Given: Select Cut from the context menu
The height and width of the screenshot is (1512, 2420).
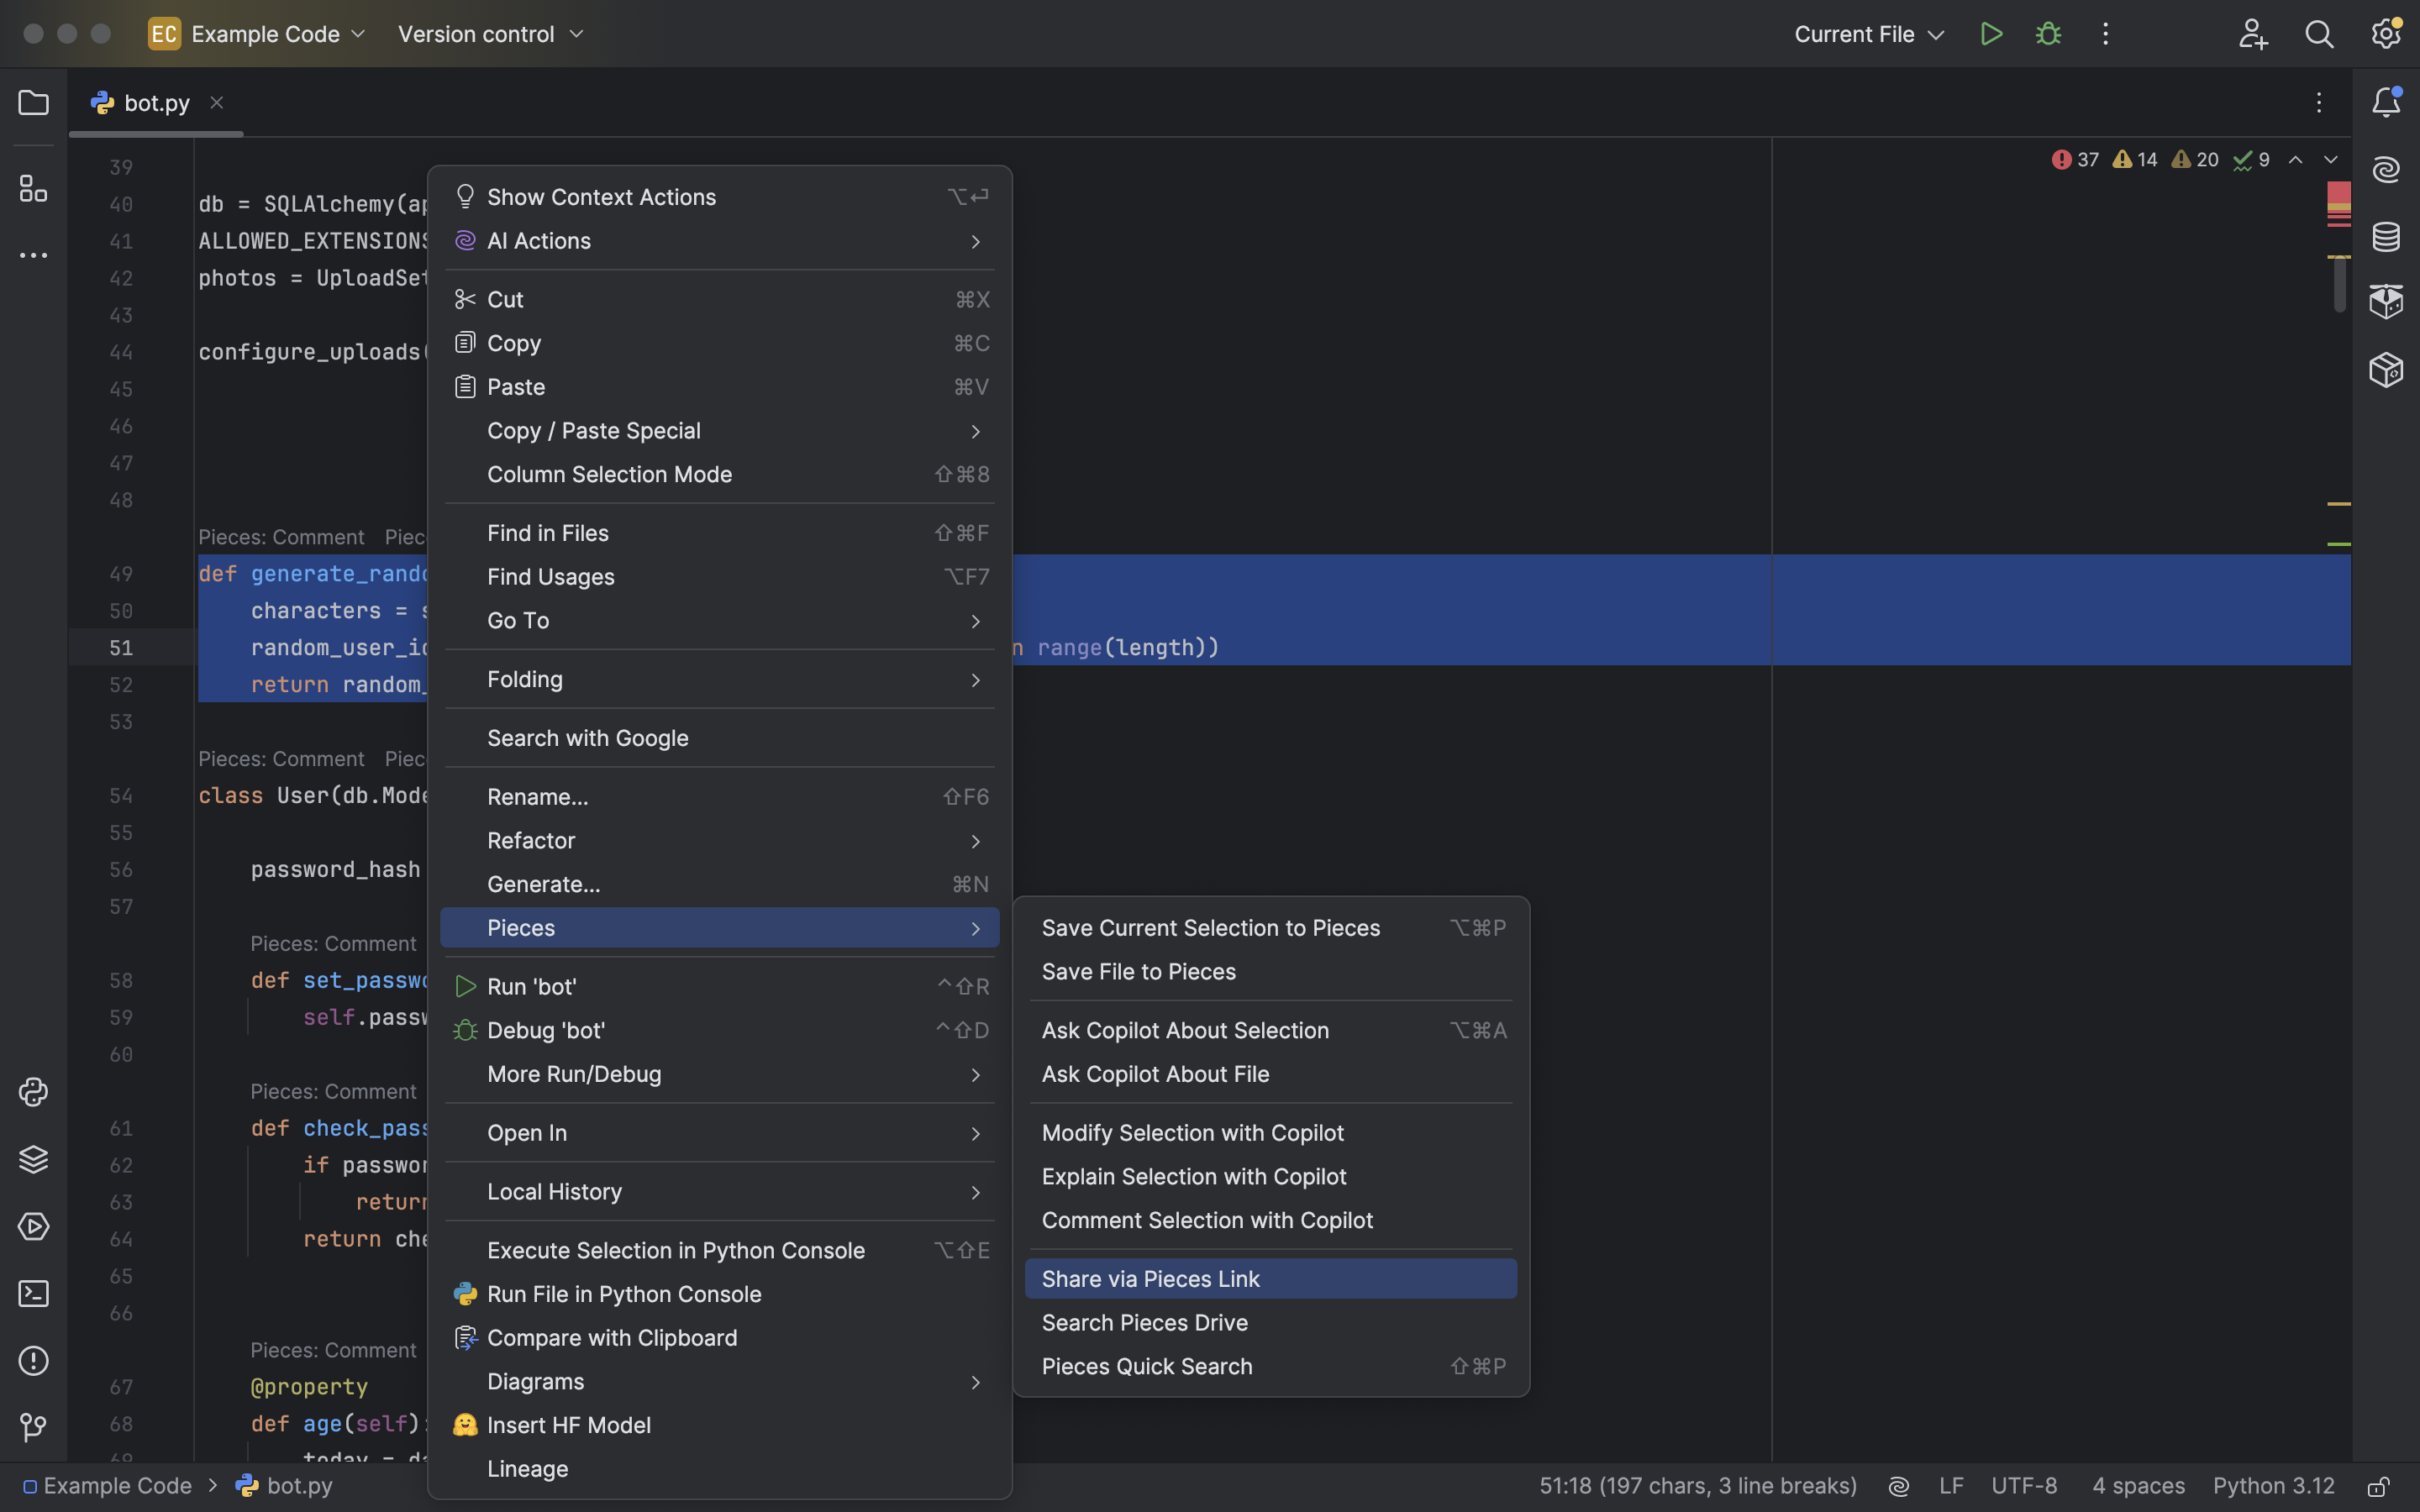Looking at the screenshot, I should (x=719, y=300).
